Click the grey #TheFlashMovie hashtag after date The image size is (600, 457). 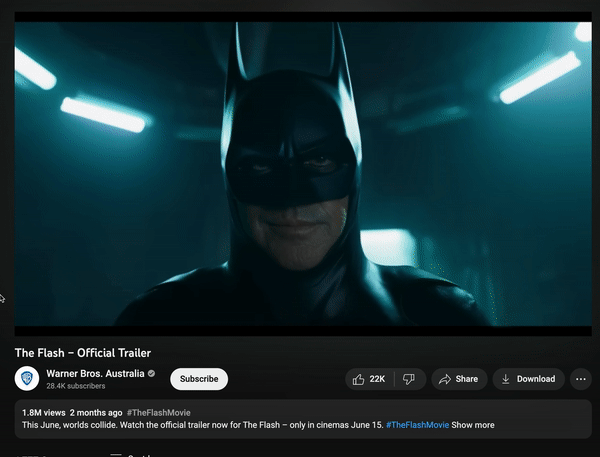tap(158, 413)
